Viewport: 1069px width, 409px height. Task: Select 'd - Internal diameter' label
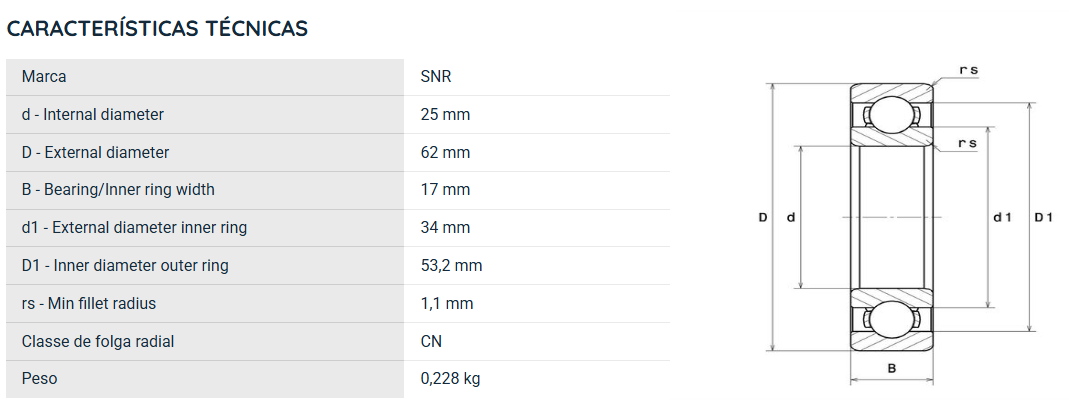93,115
